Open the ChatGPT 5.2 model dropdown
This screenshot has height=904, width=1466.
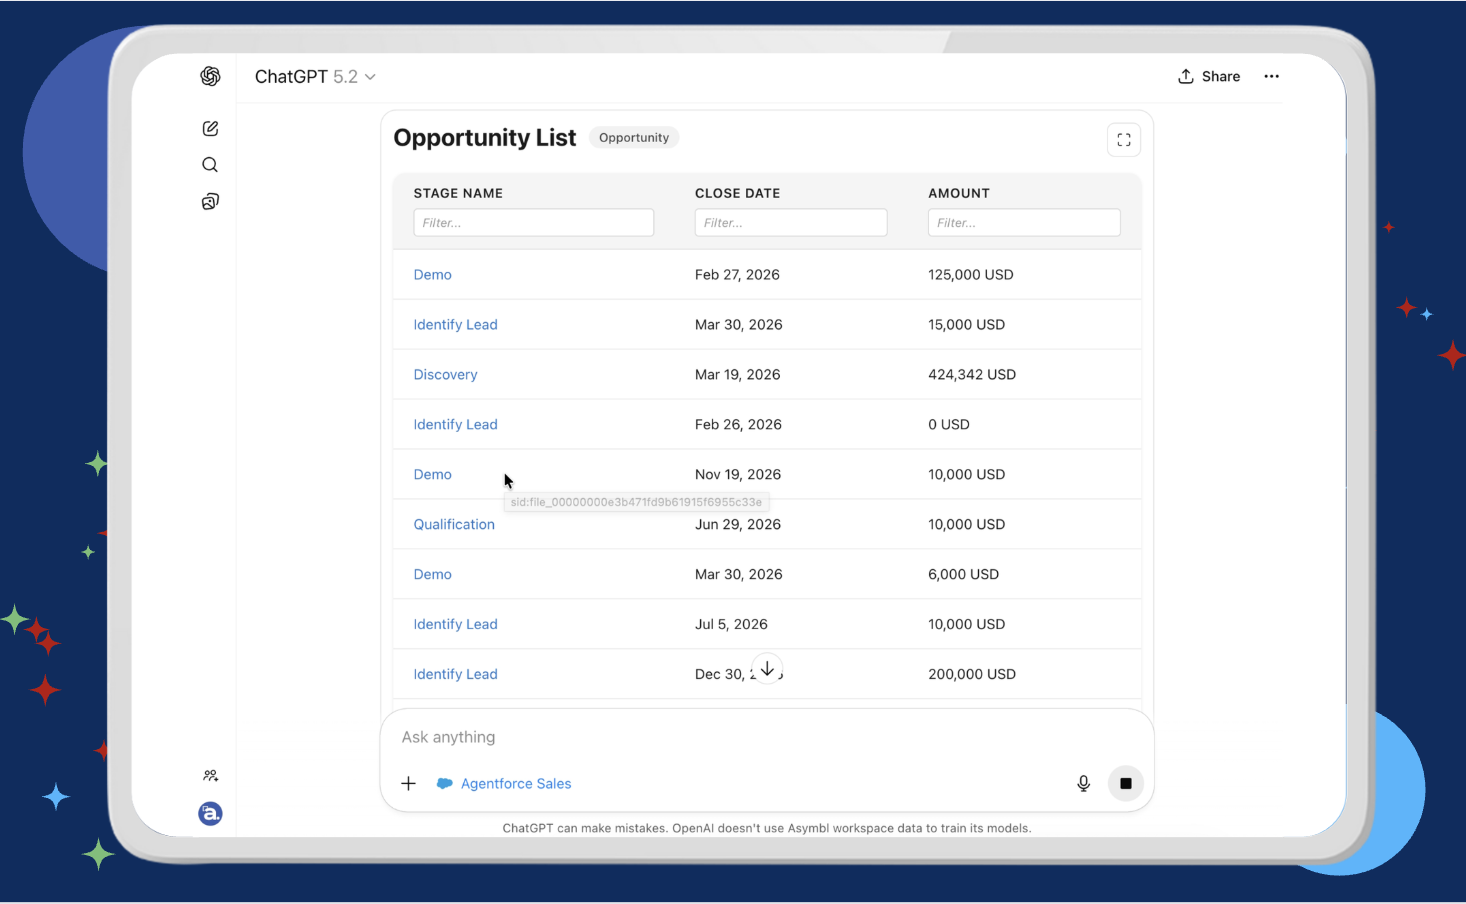pyautogui.click(x=315, y=77)
